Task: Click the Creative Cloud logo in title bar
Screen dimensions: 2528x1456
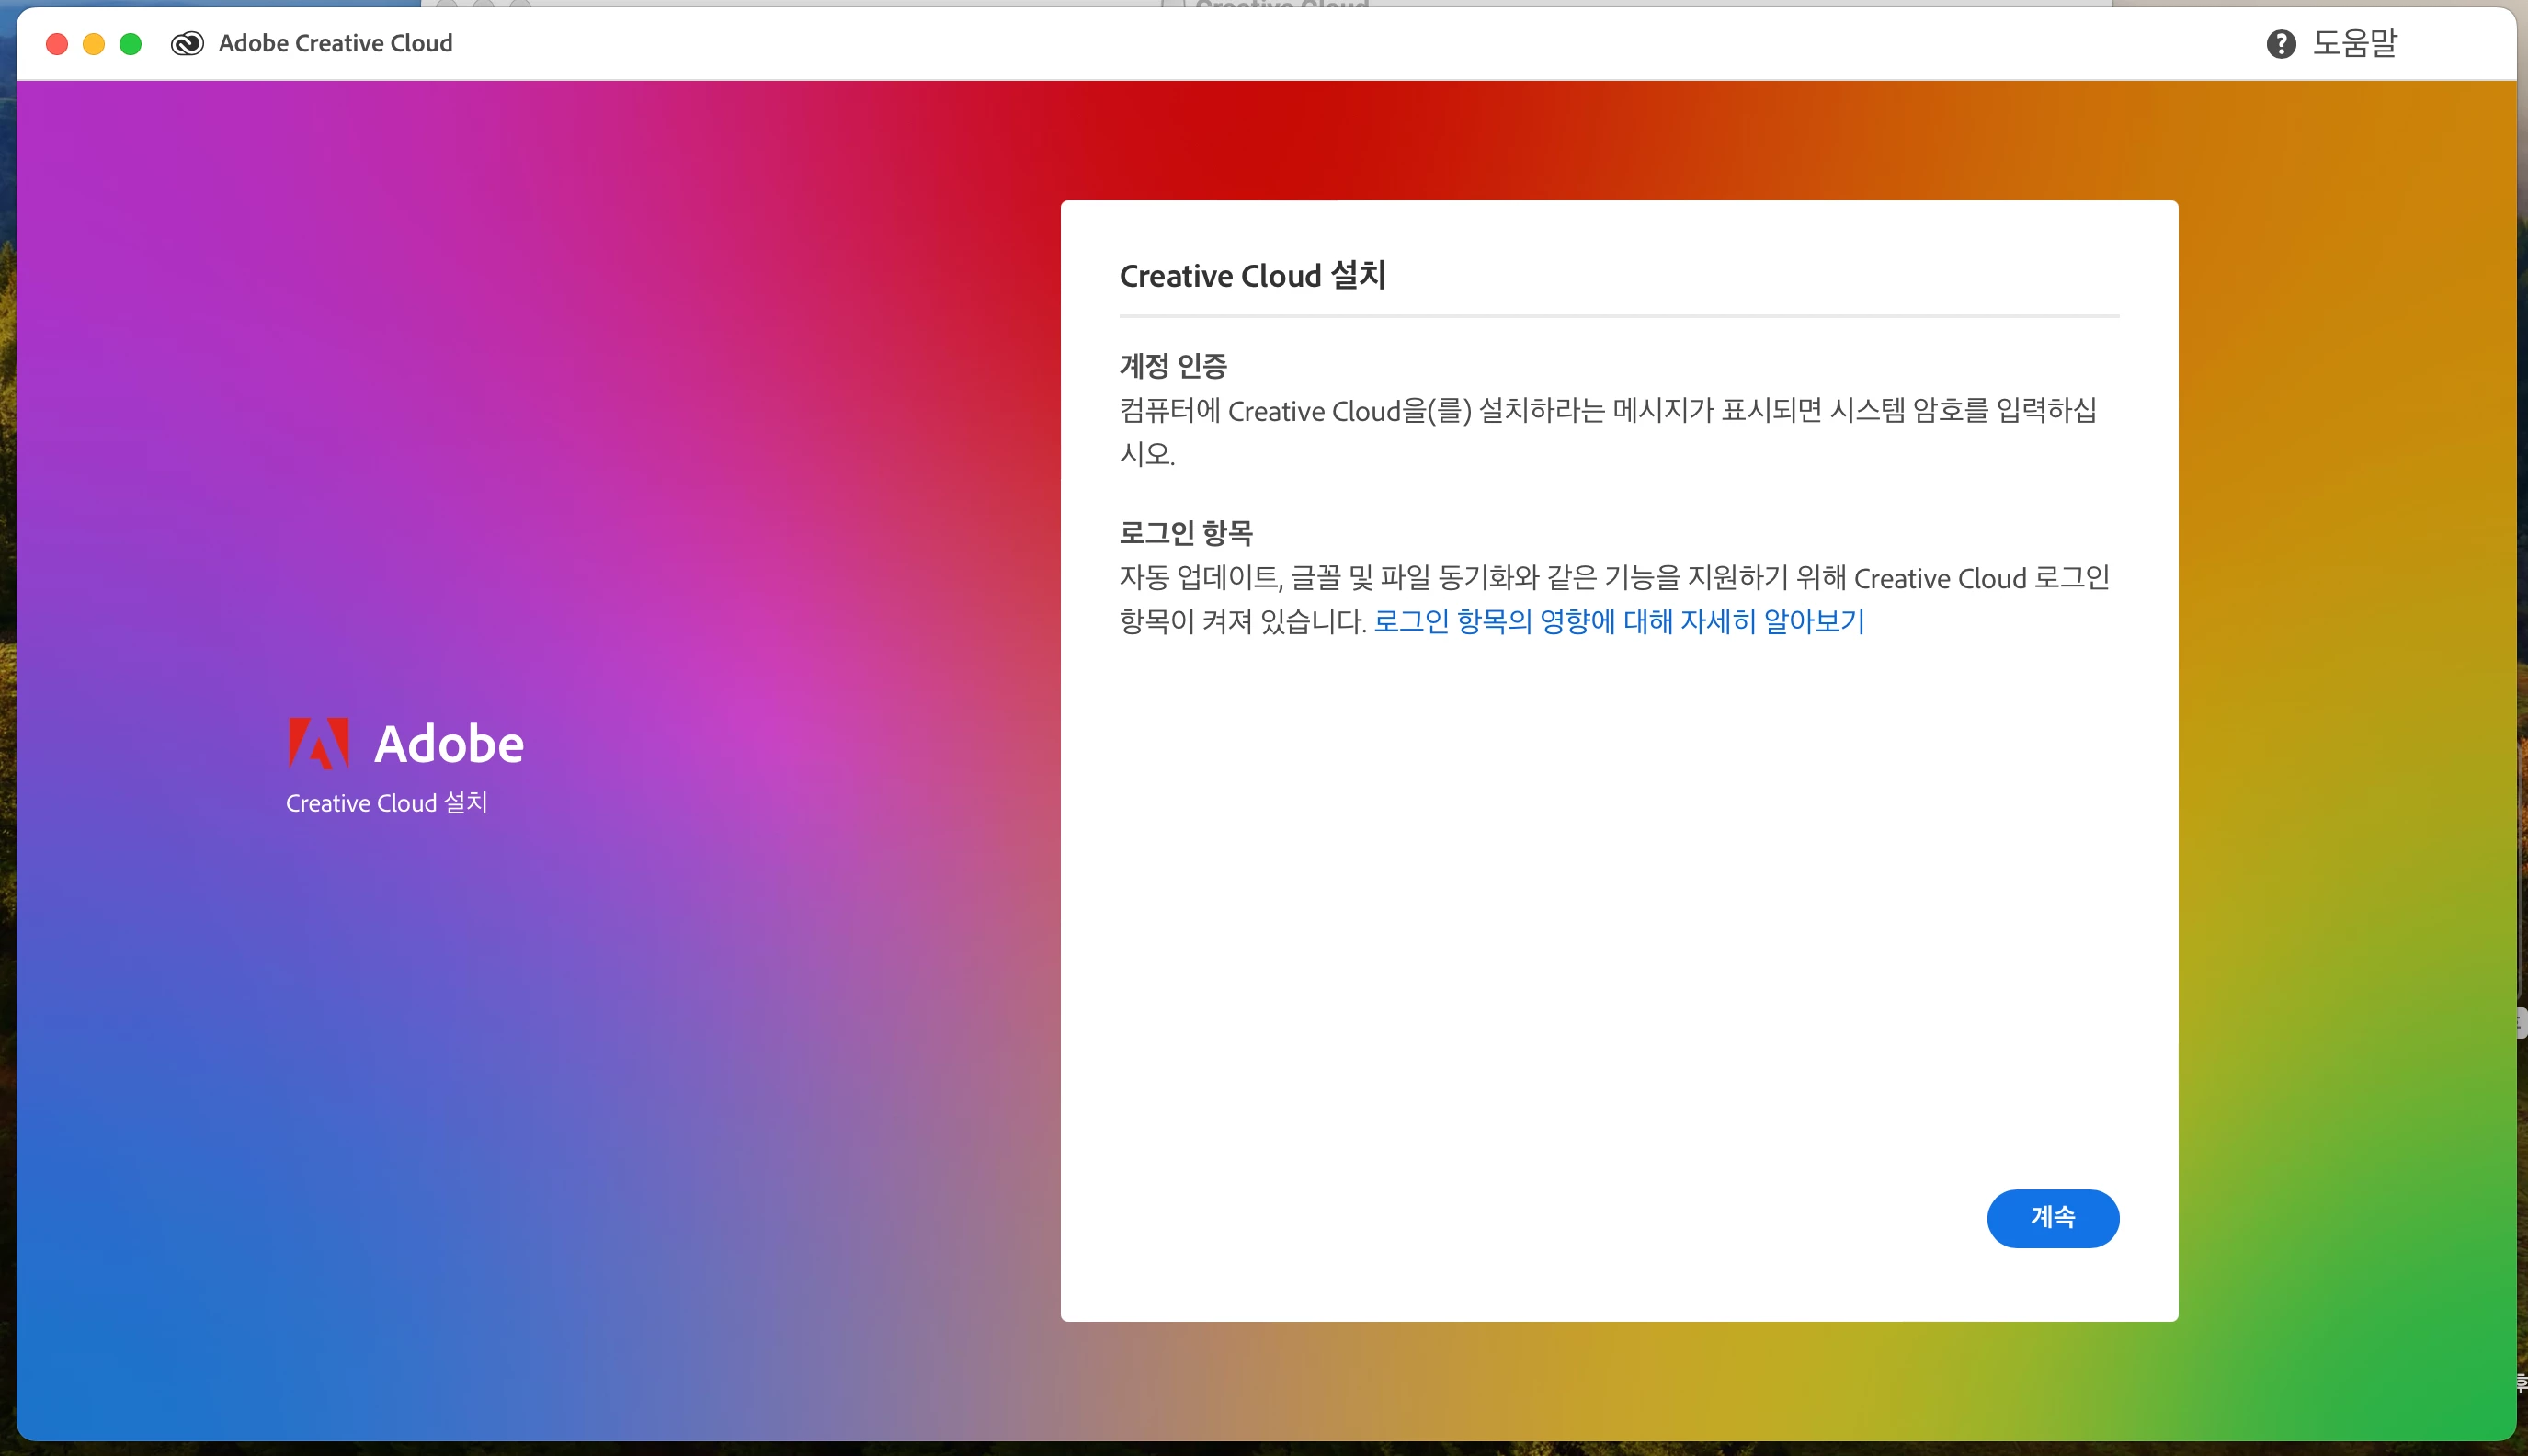Action: tap(187, 43)
